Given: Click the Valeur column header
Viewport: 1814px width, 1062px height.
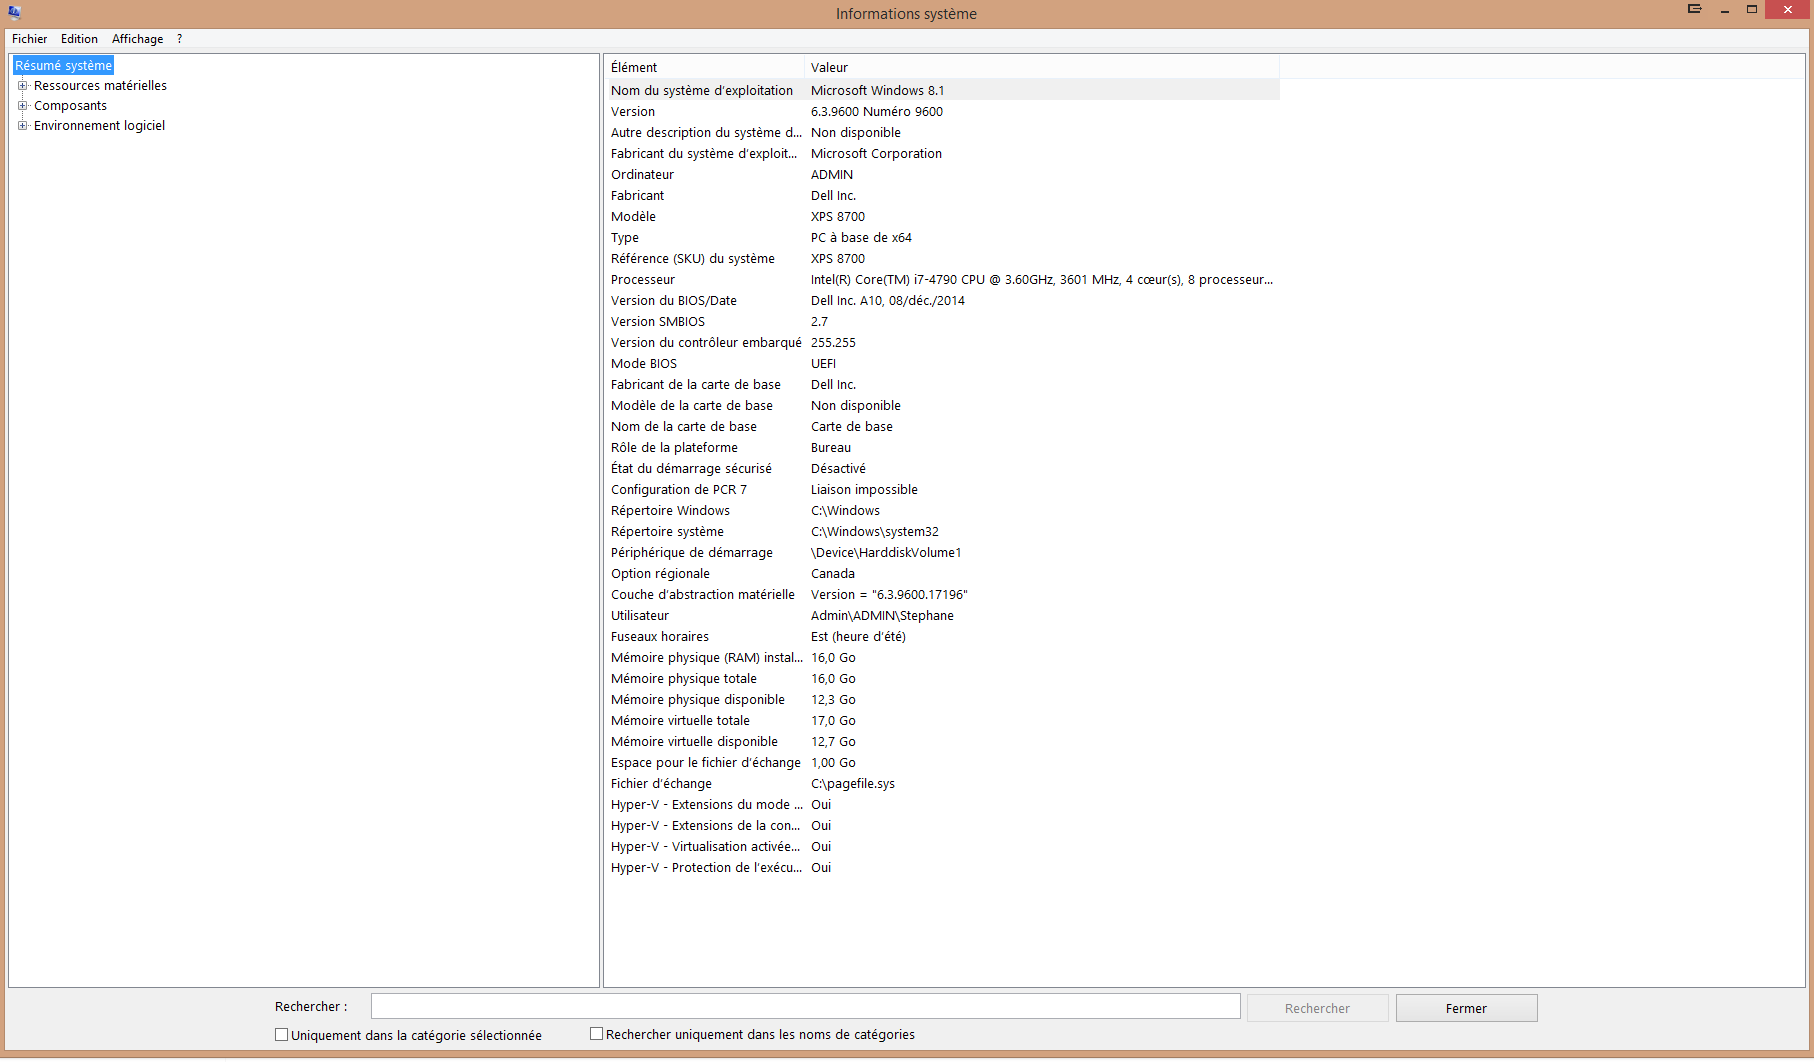Looking at the screenshot, I should click(x=1042, y=68).
